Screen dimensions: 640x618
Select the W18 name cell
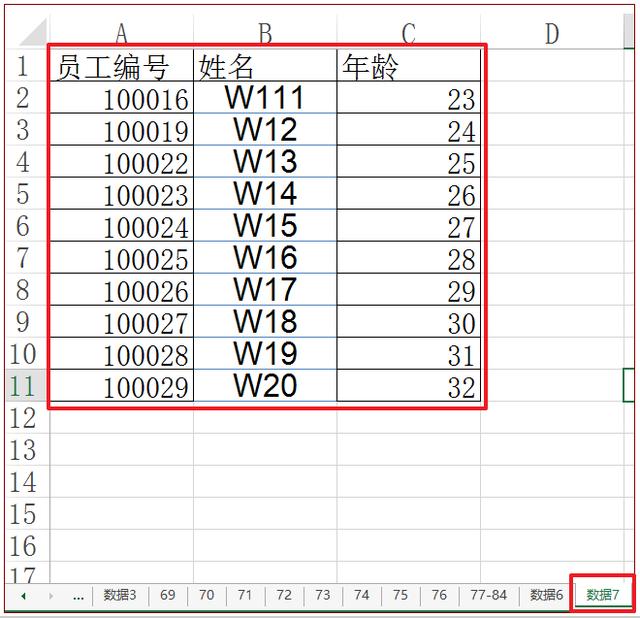265,322
